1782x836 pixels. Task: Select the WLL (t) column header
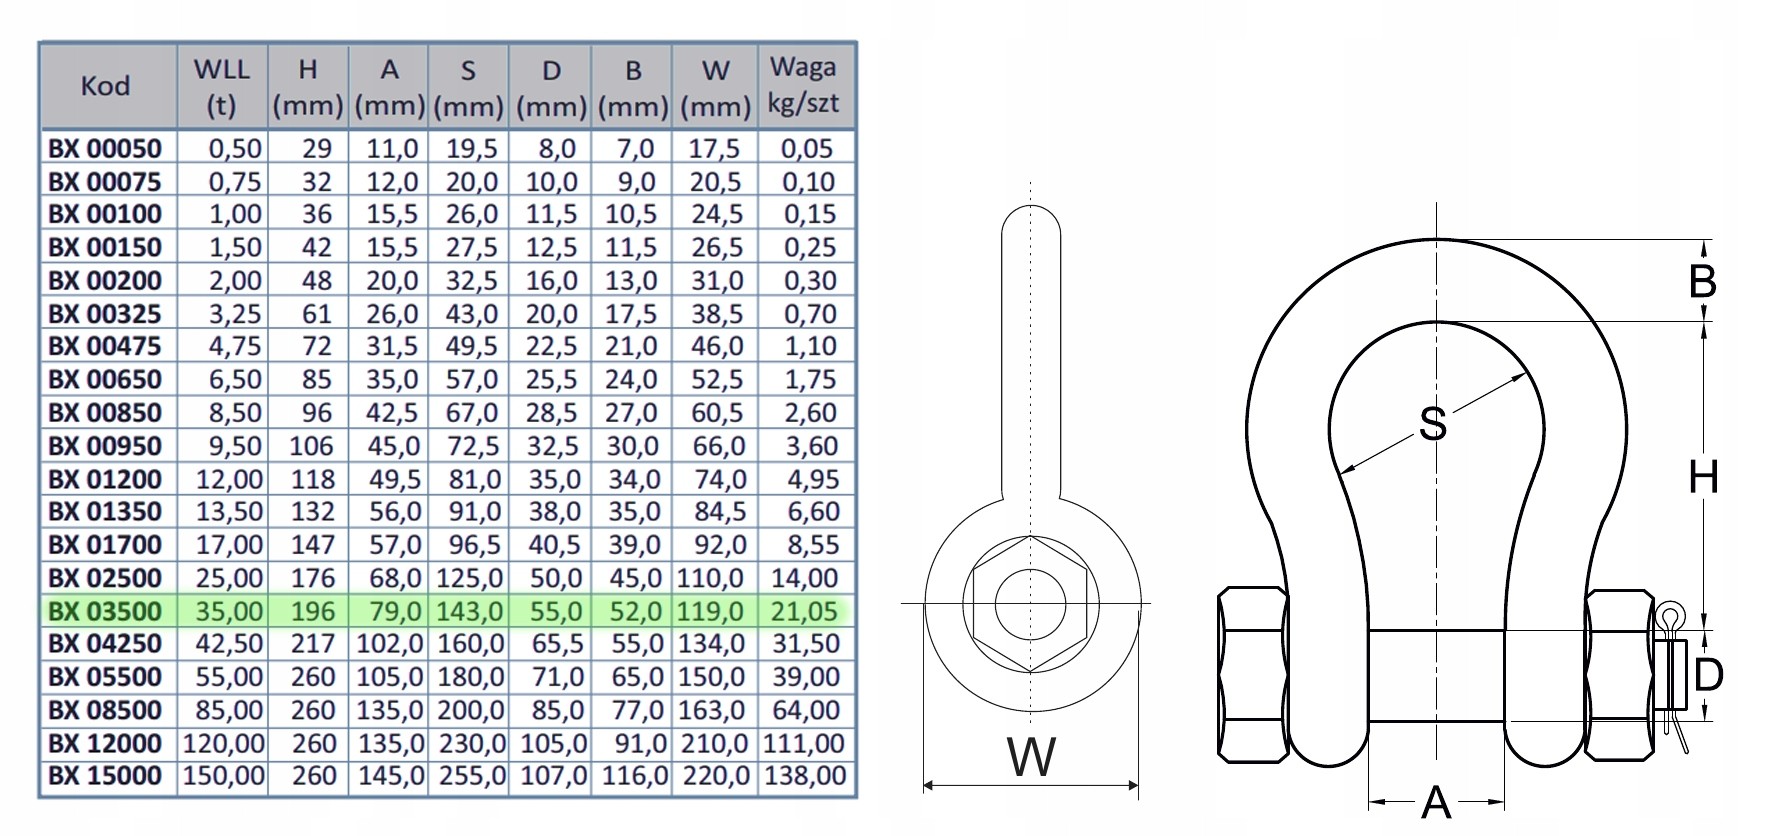(x=222, y=87)
